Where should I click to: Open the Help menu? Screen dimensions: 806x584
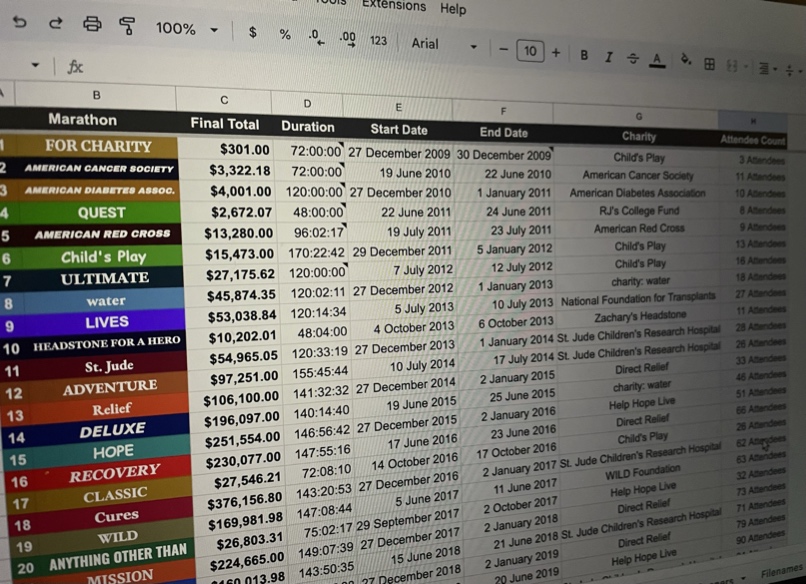453,9
